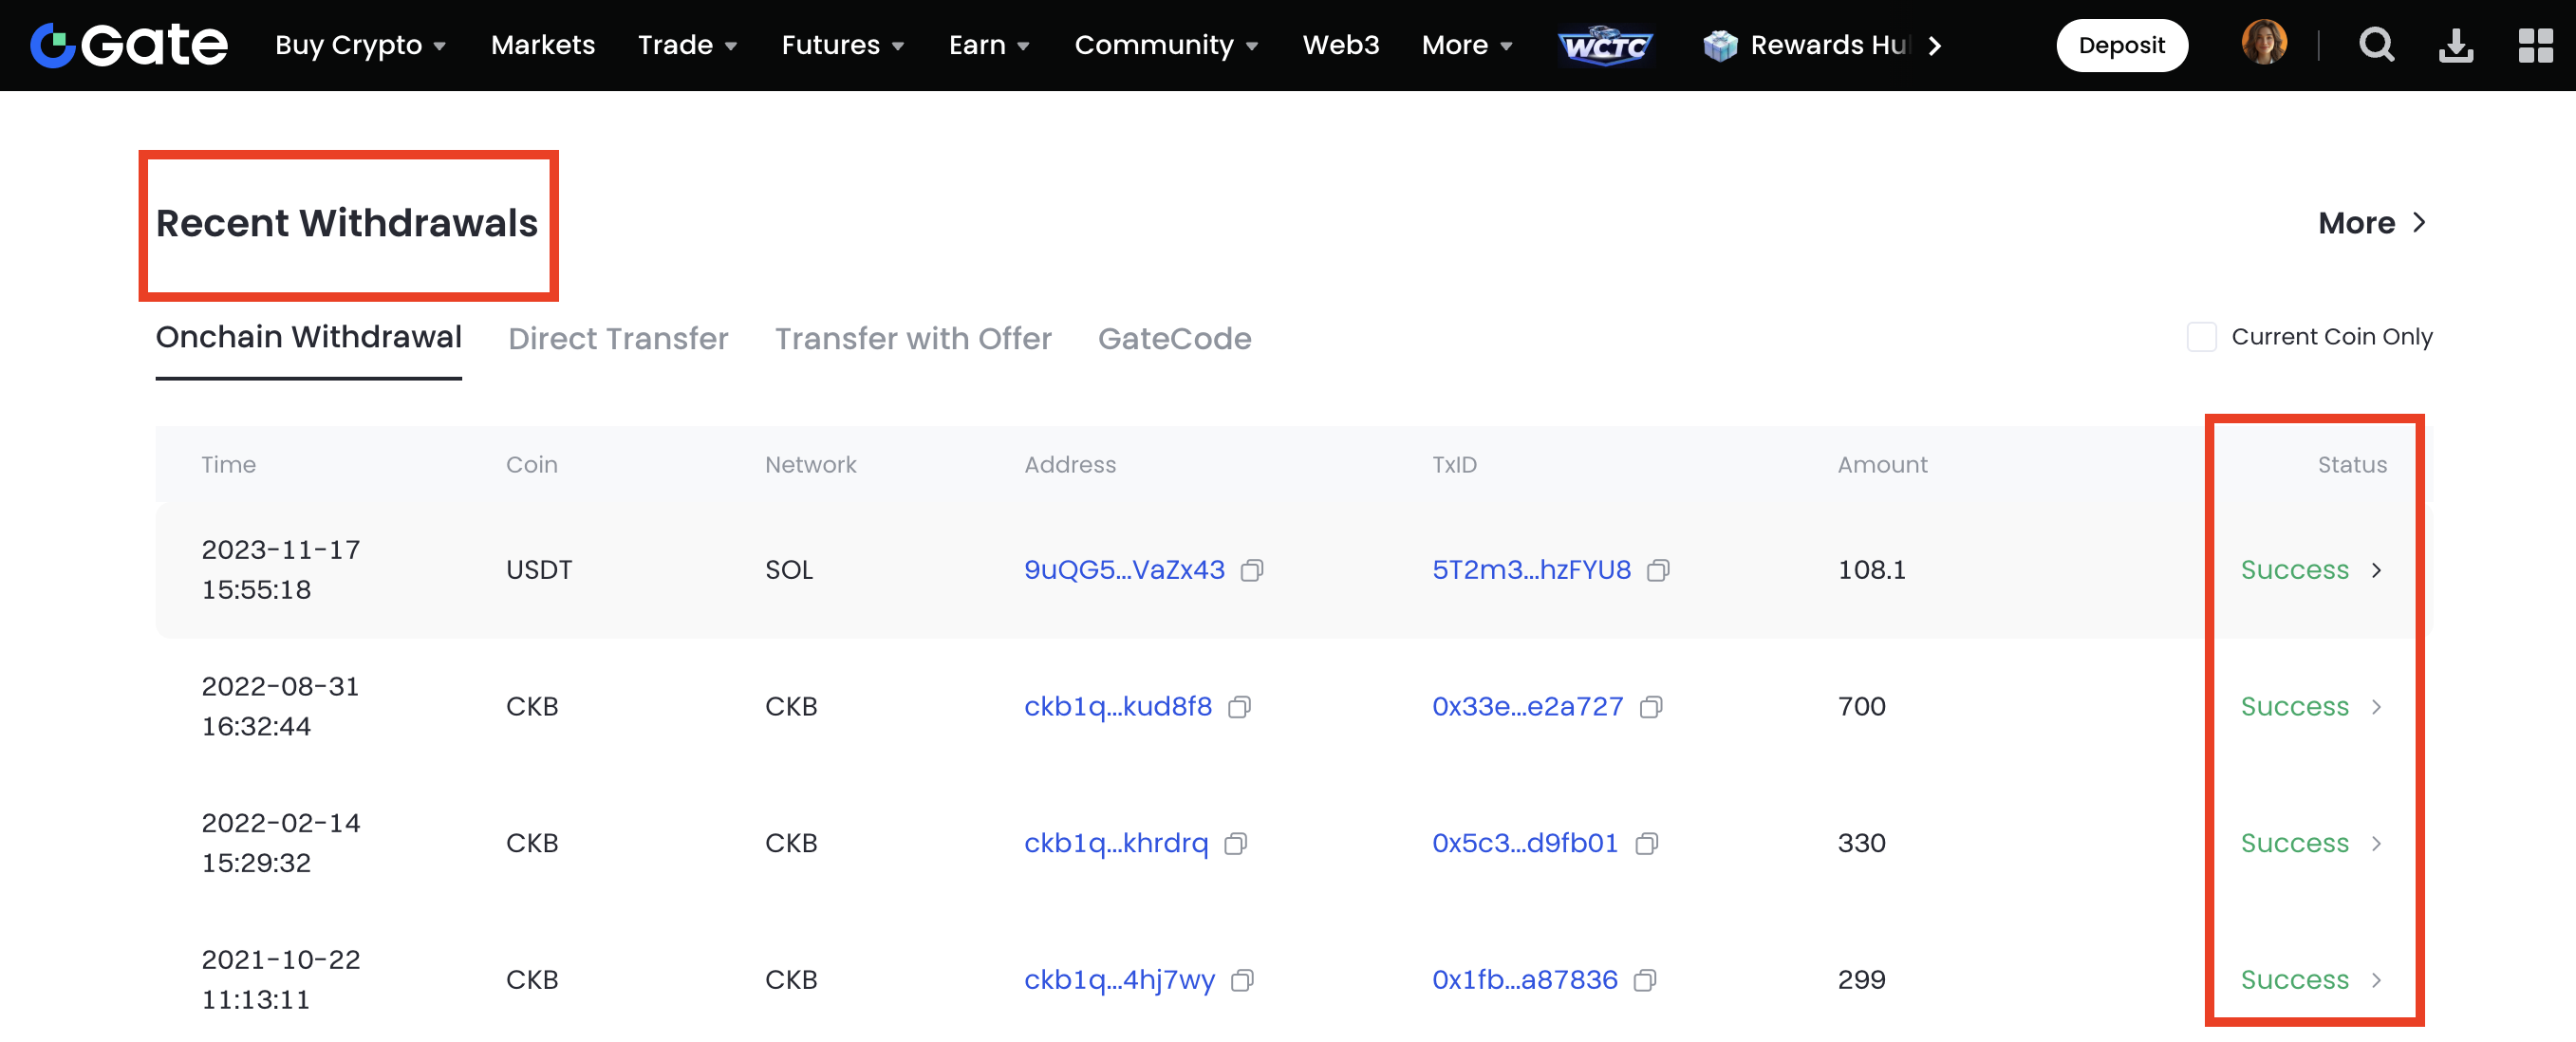Screen dimensions: 2576x1042
Task: Open the user profile avatar
Action: pyautogui.click(x=2263, y=44)
